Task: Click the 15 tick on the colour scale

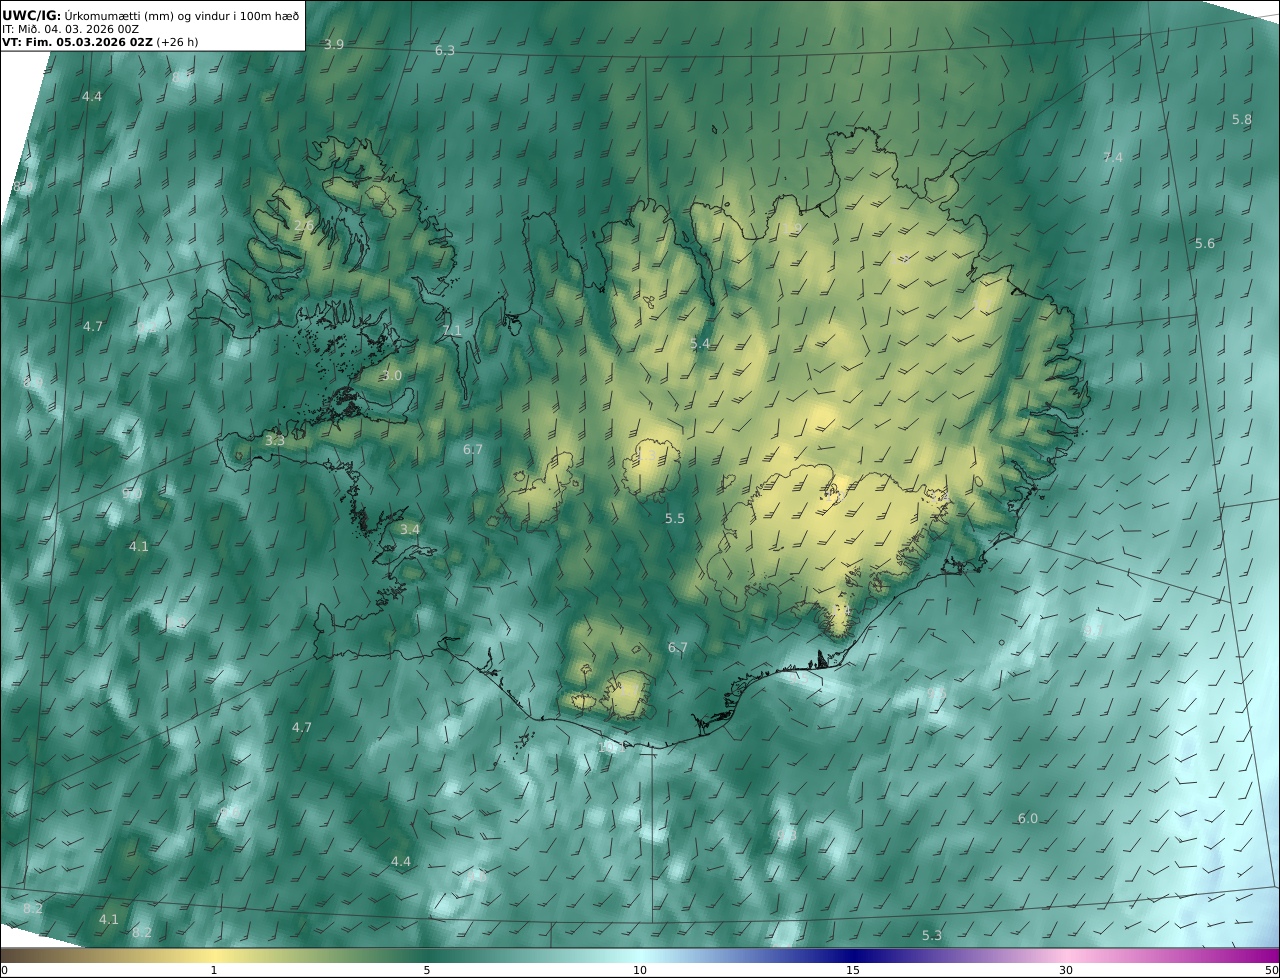Action: click(853, 970)
